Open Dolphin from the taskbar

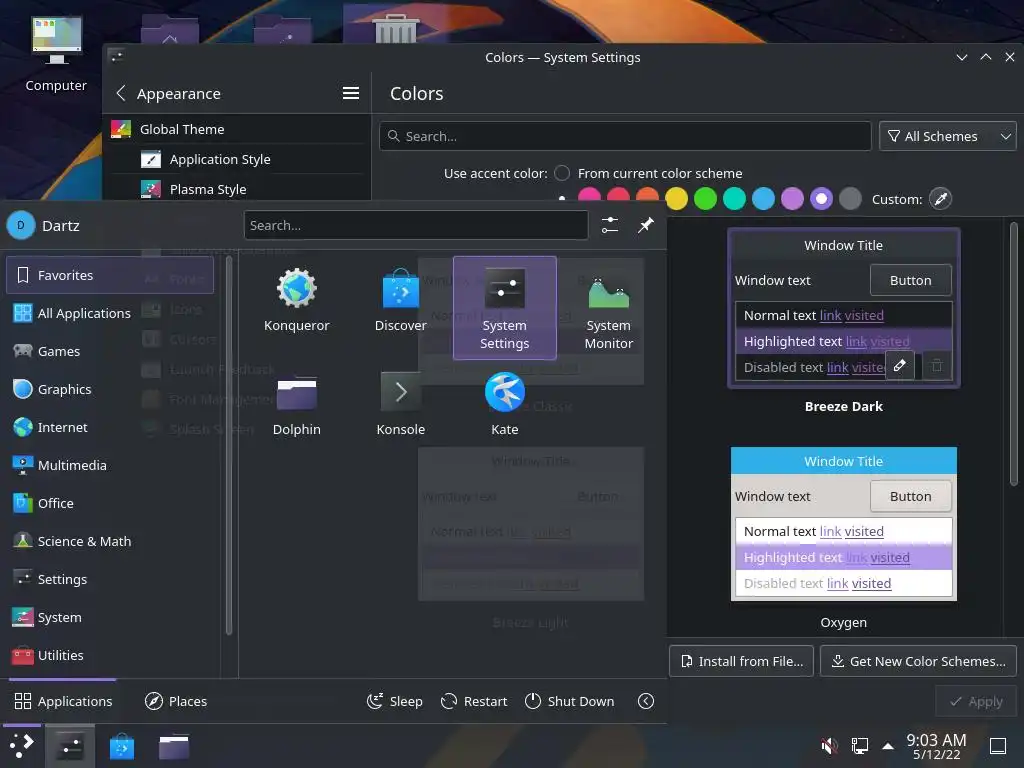coord(174,746)
